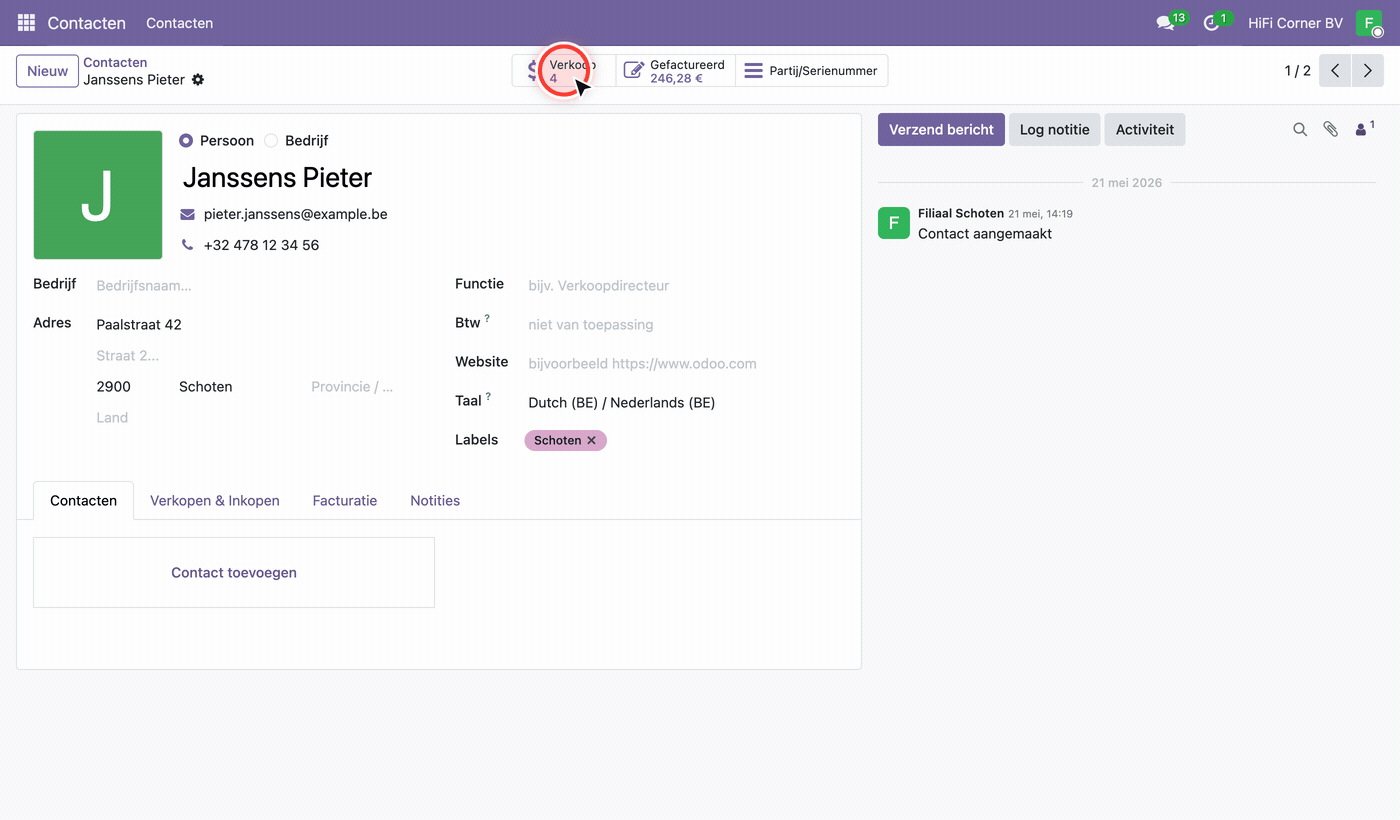Click the Btw help question mark
Image resolution: width=1400 pixels, height=820 pixels.
click(x=487, y=319)
